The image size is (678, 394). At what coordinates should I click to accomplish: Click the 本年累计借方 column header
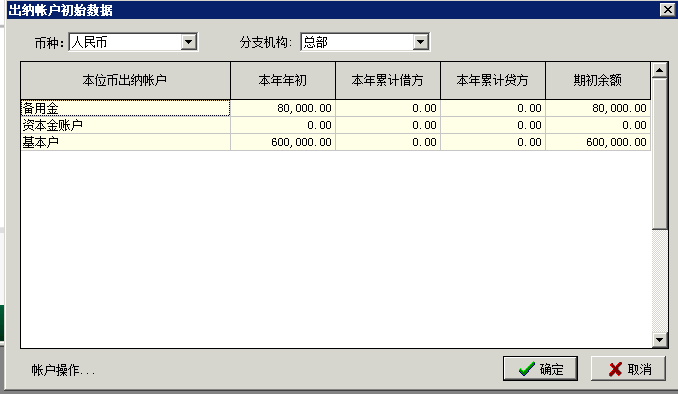click(x=388, y=80)
